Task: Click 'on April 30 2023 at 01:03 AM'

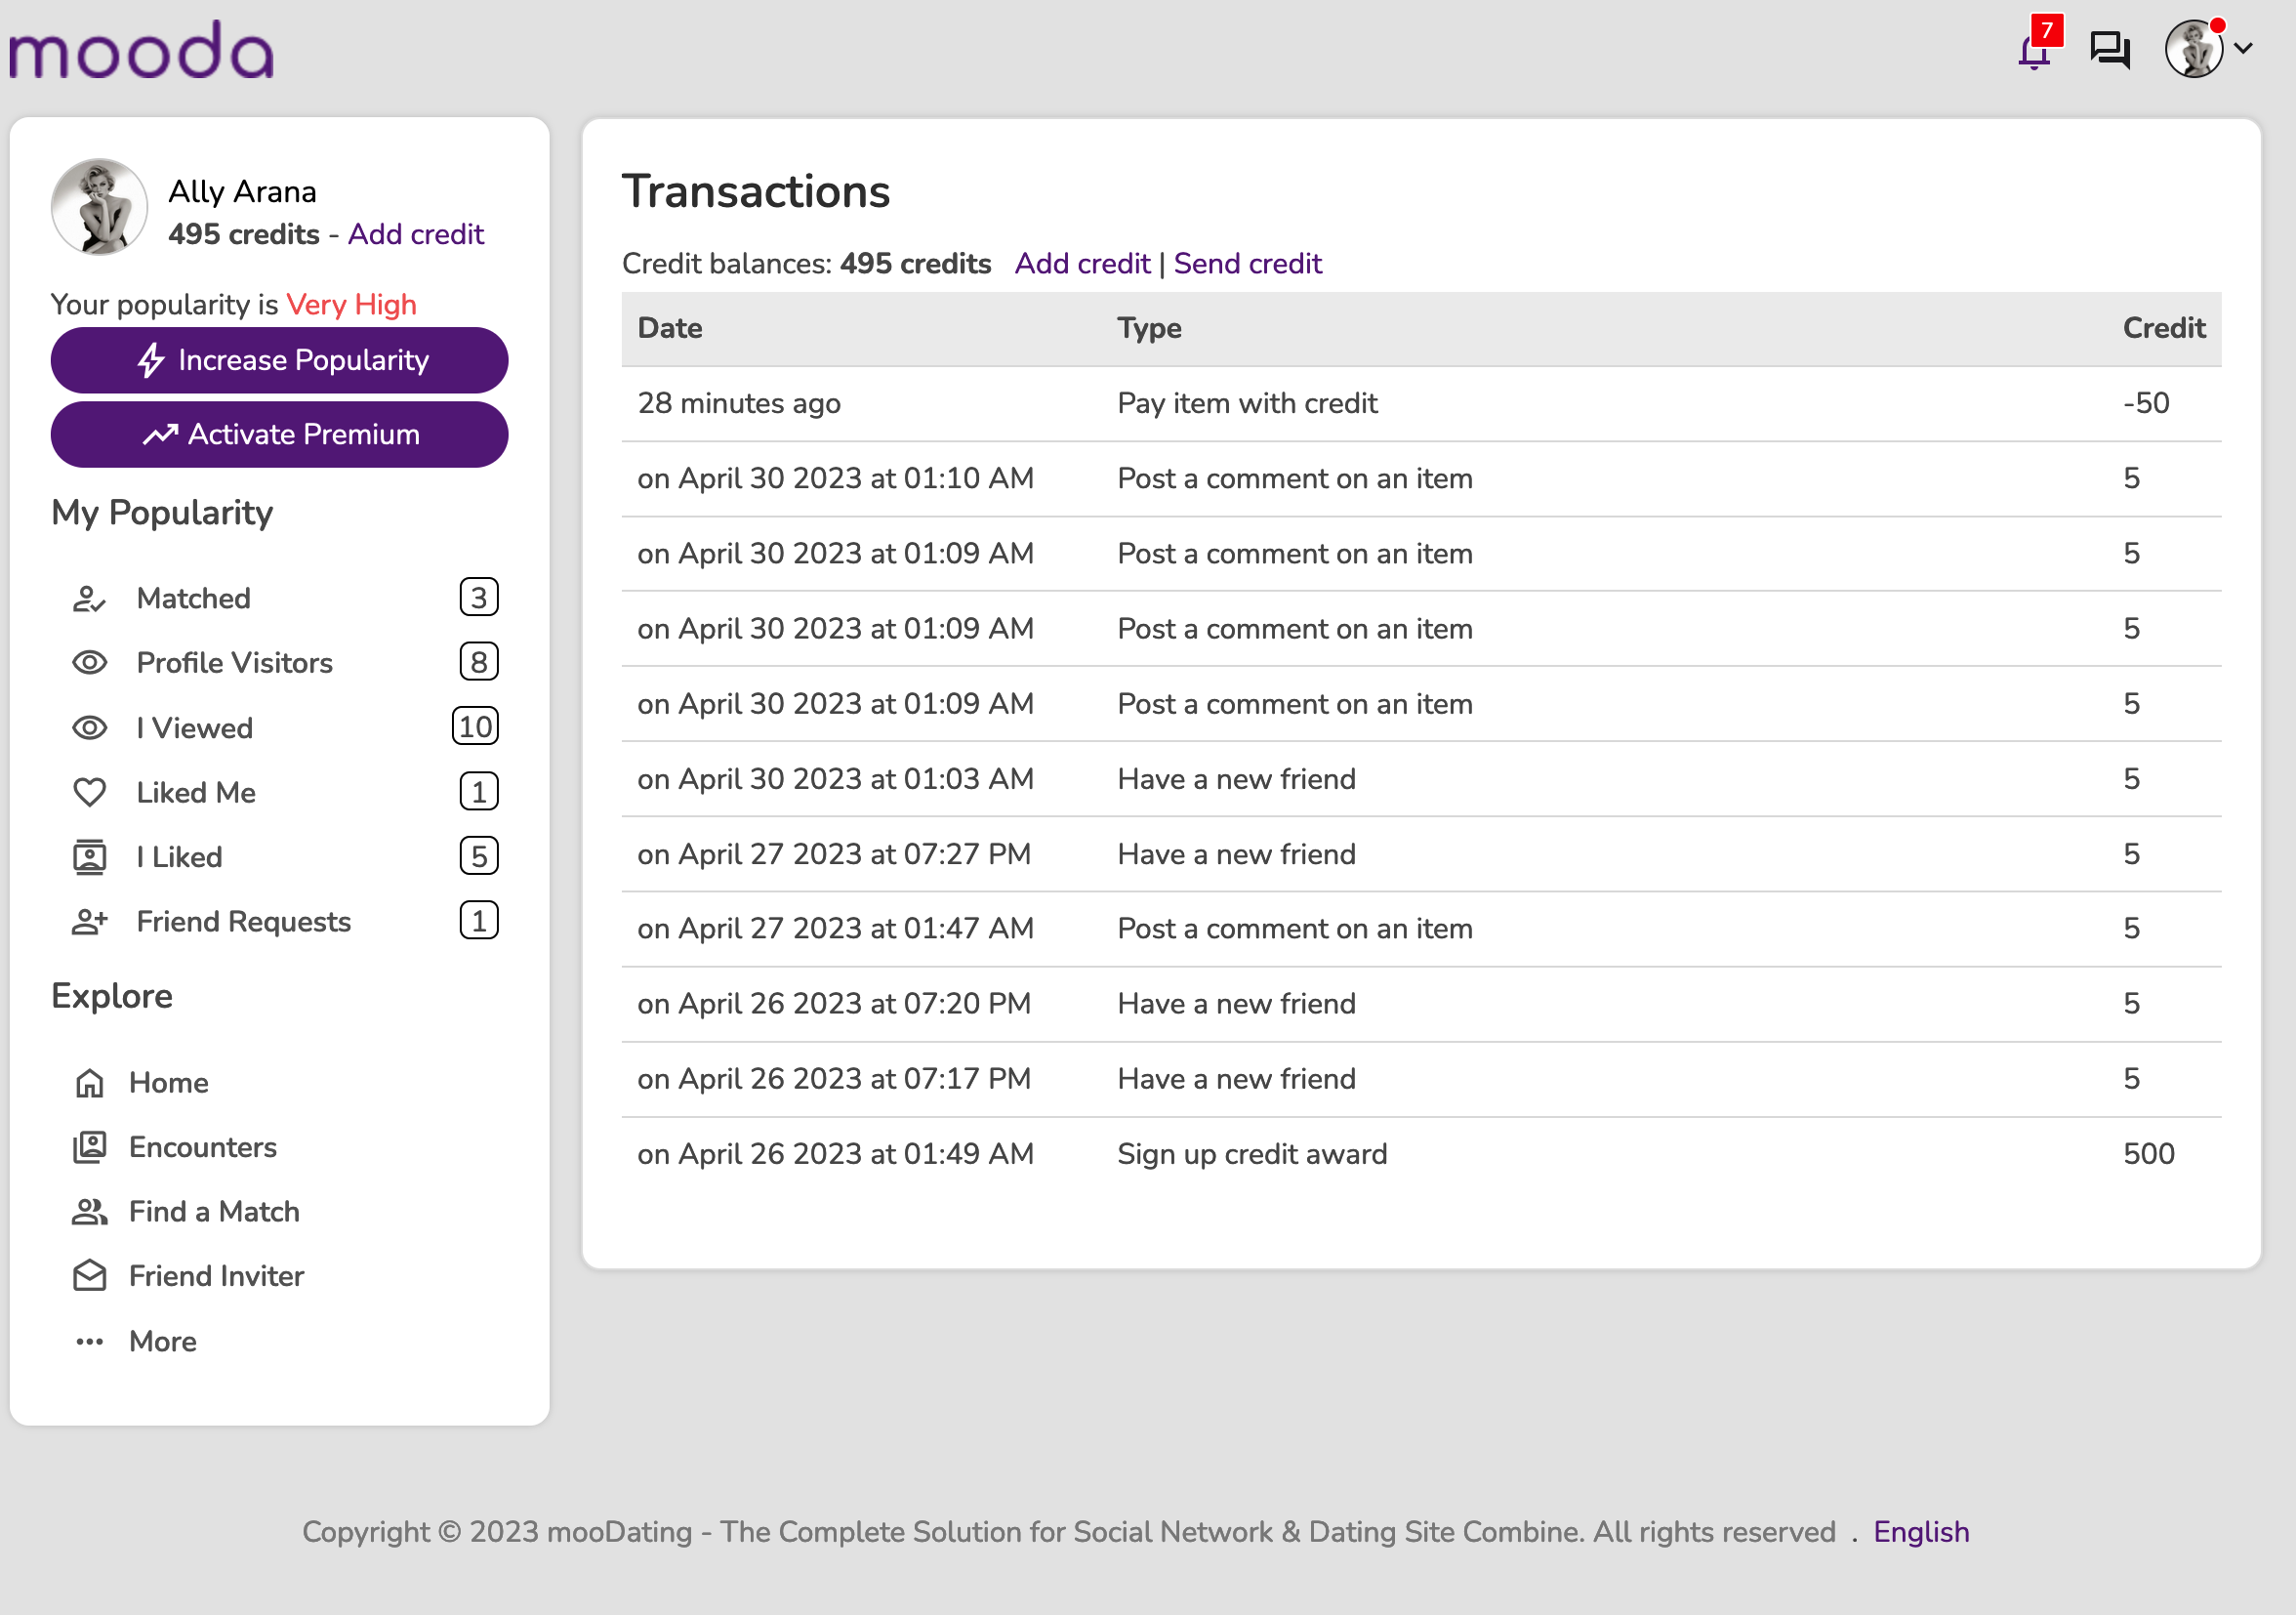Action: tap(836, 779)
